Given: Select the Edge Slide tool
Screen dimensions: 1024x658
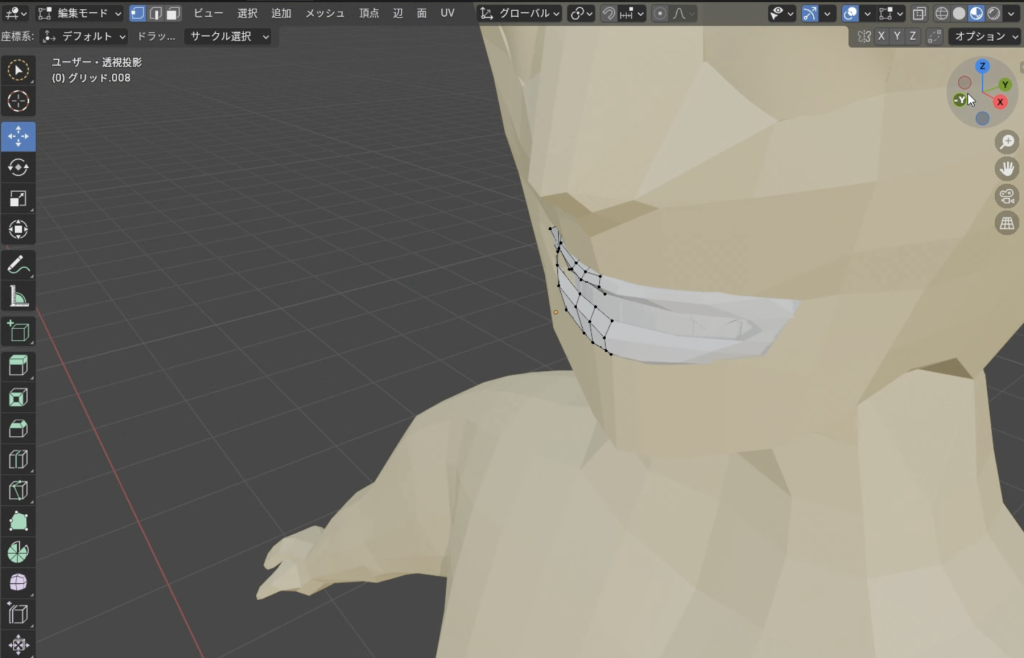Looking at the screenshot, I should click(18, 614).
